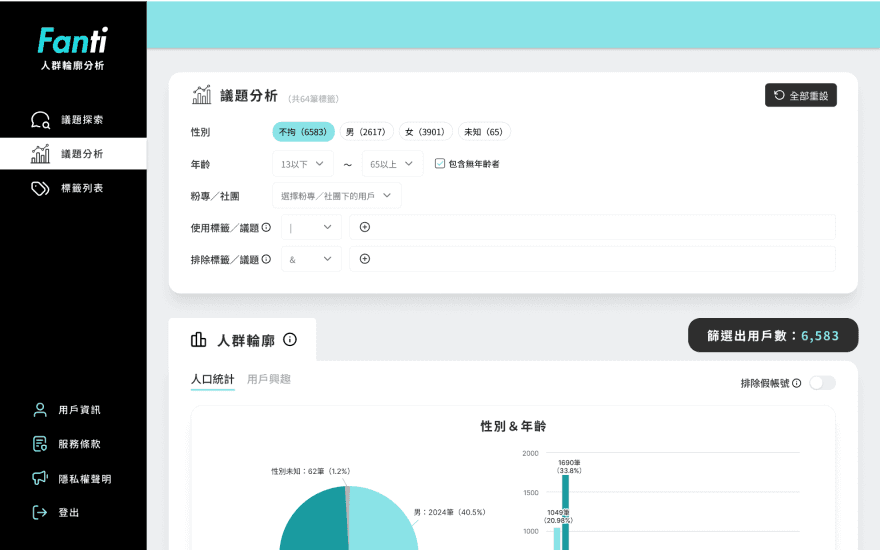Click the 議題分析 chart icon in sidebar
Viewport: 880px width, 550px height.
(x=40, y=154)
